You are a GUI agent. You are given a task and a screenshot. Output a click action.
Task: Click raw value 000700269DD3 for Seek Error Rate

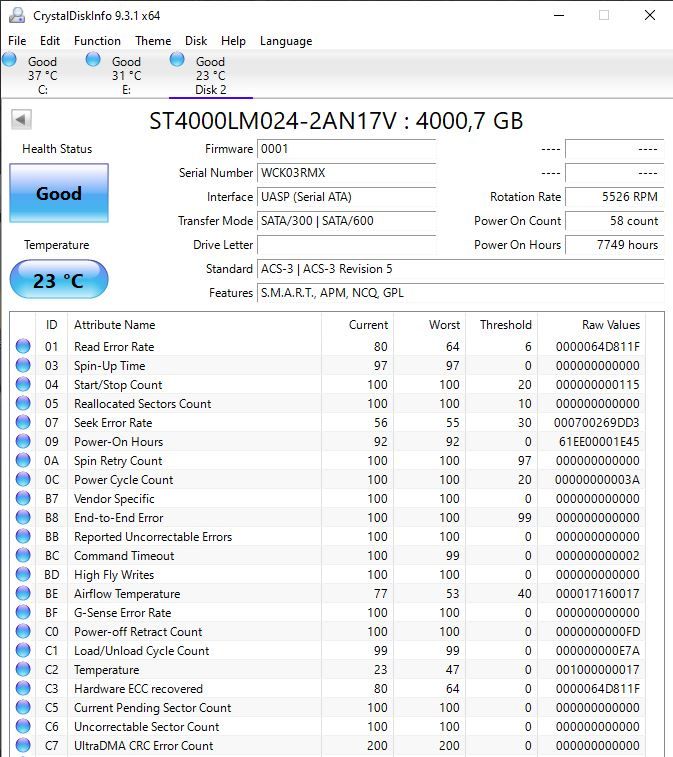click(597, 423)
